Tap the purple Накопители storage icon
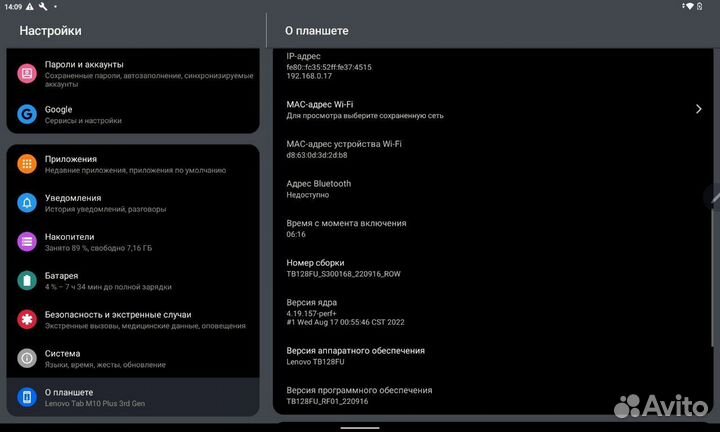Viewport: 720px width, 432px height. pyautogui.click(x=27, y=241)
